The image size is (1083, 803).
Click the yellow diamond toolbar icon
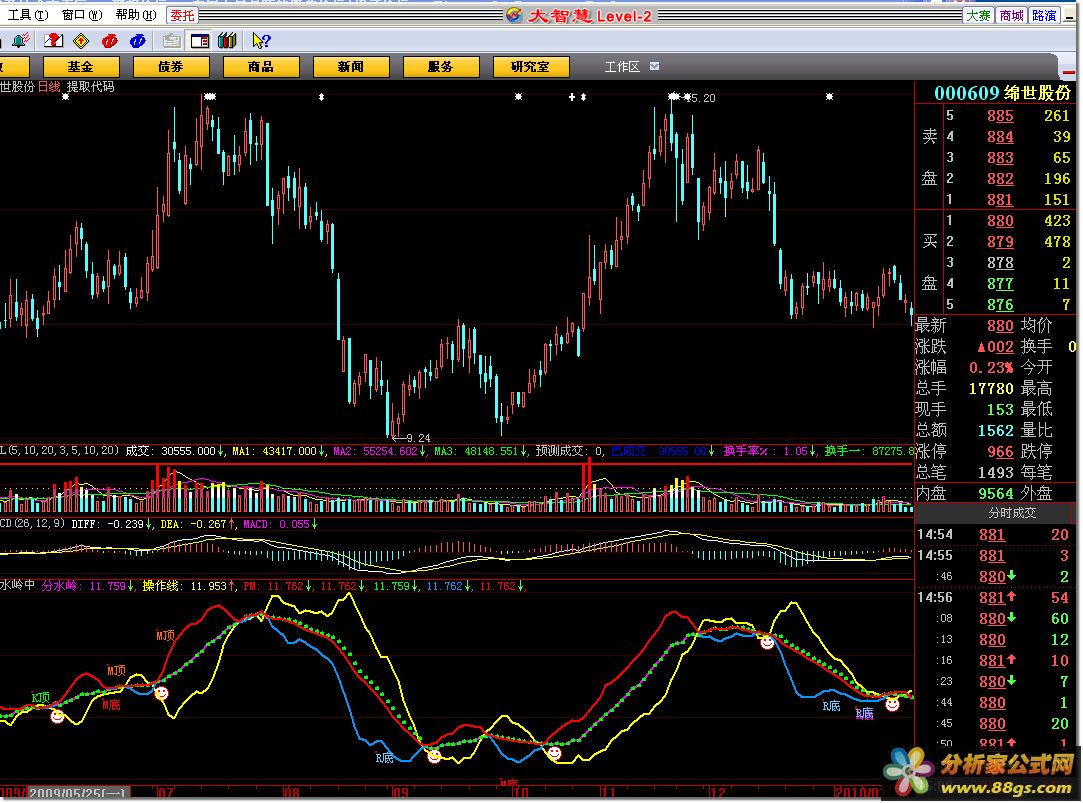point(82,41)
